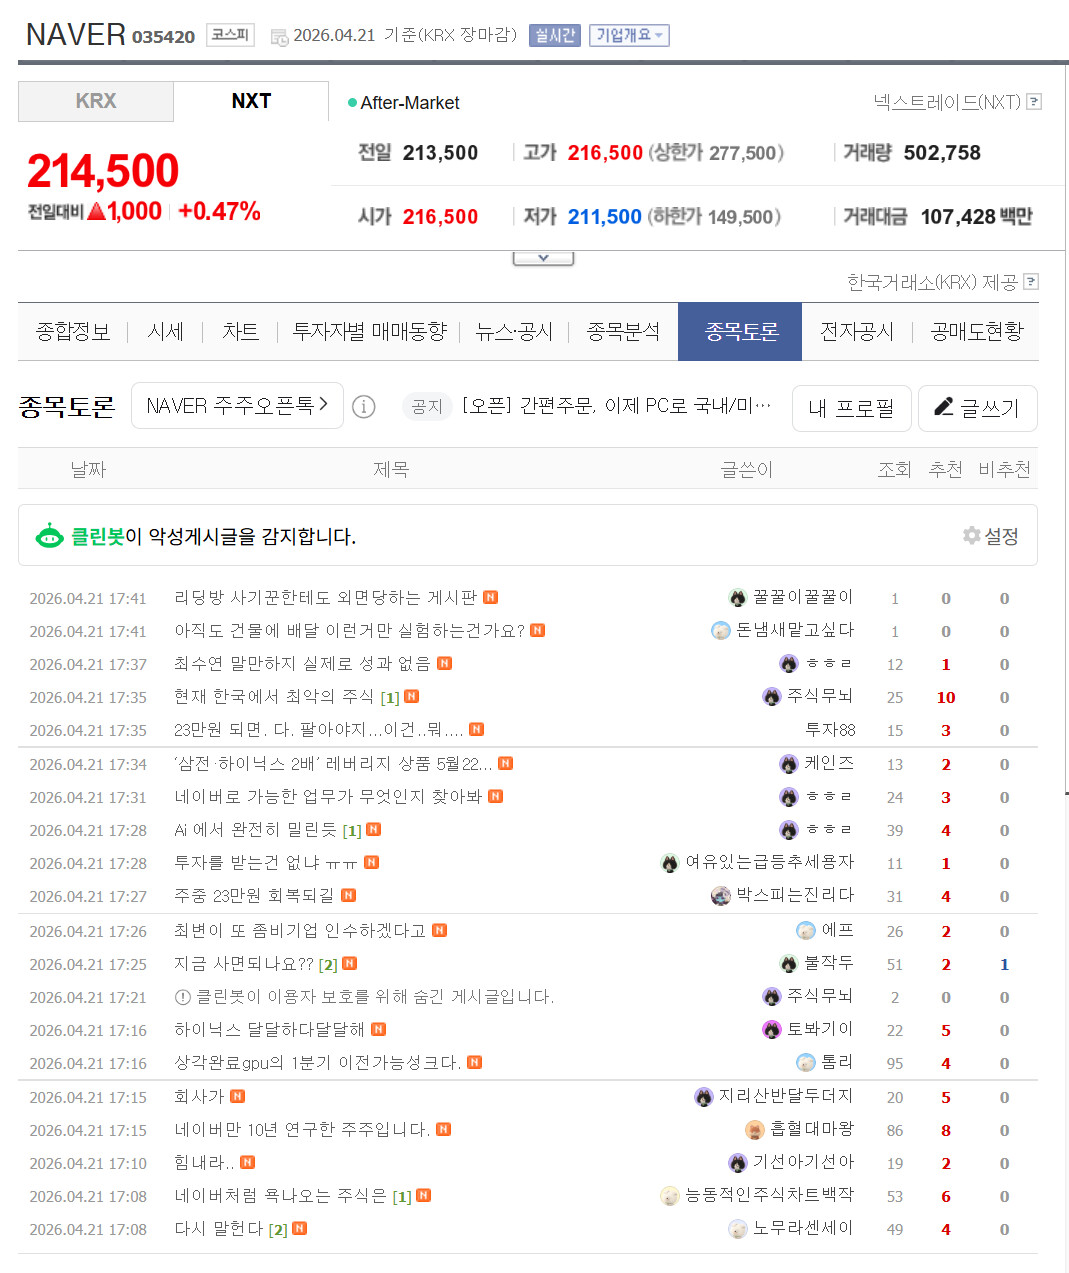The width and height of the screenshot is (1069, 1273).
Task: Click avatar icon next to 기선아기선아
Action: point(738,1162)
